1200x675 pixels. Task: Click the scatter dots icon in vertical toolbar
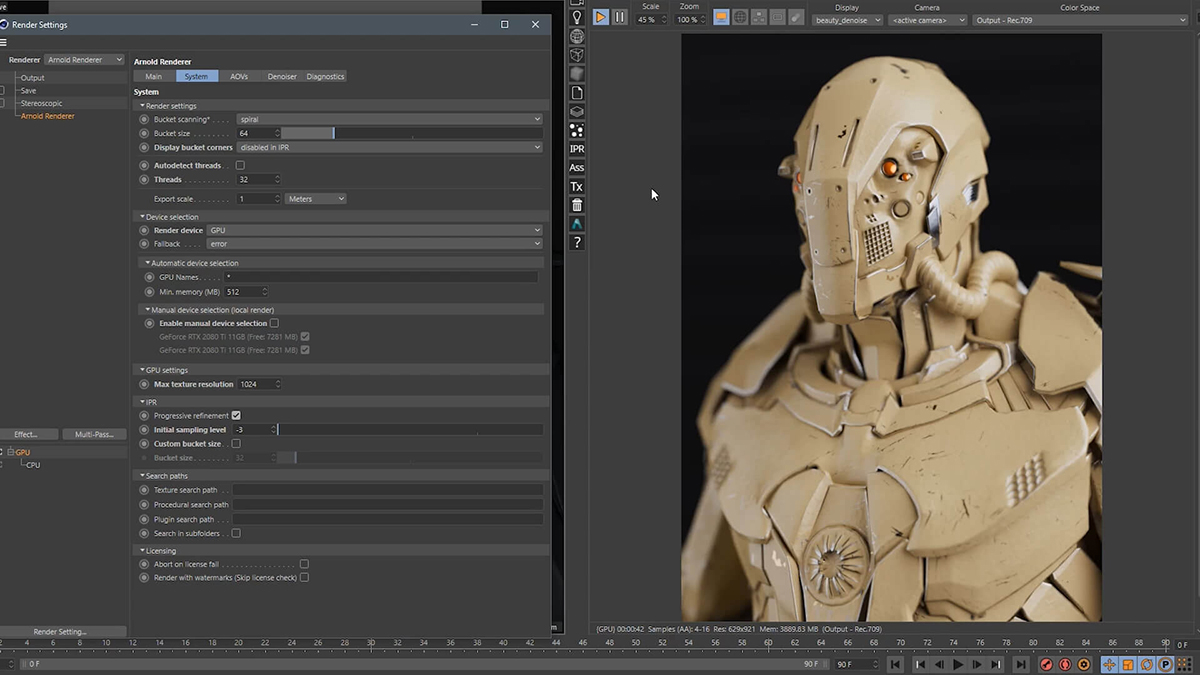click(577, 130)
